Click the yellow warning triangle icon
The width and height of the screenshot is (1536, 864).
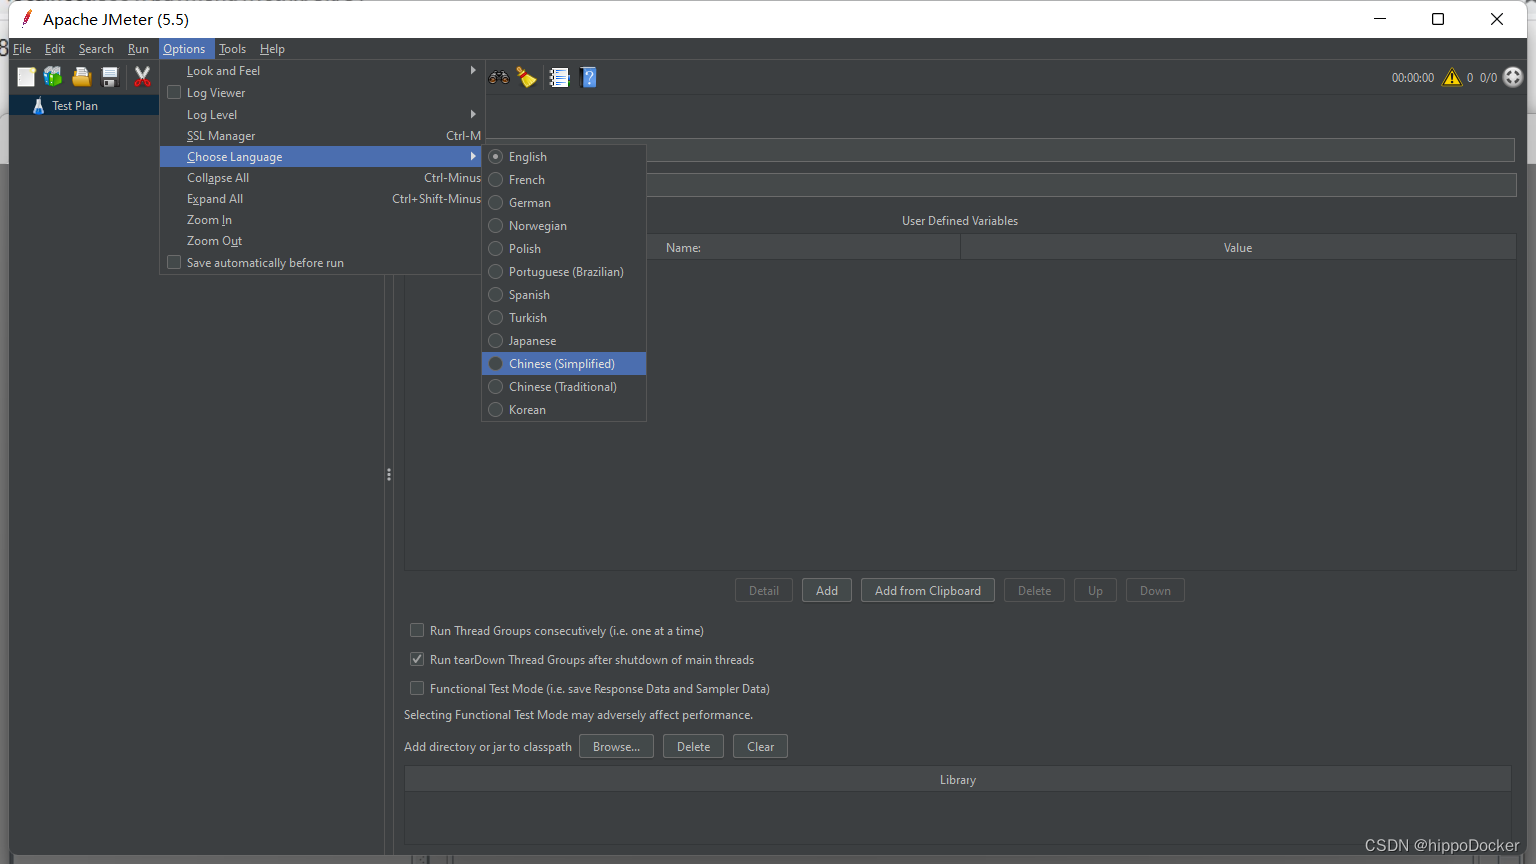[x=1452, y=77]
